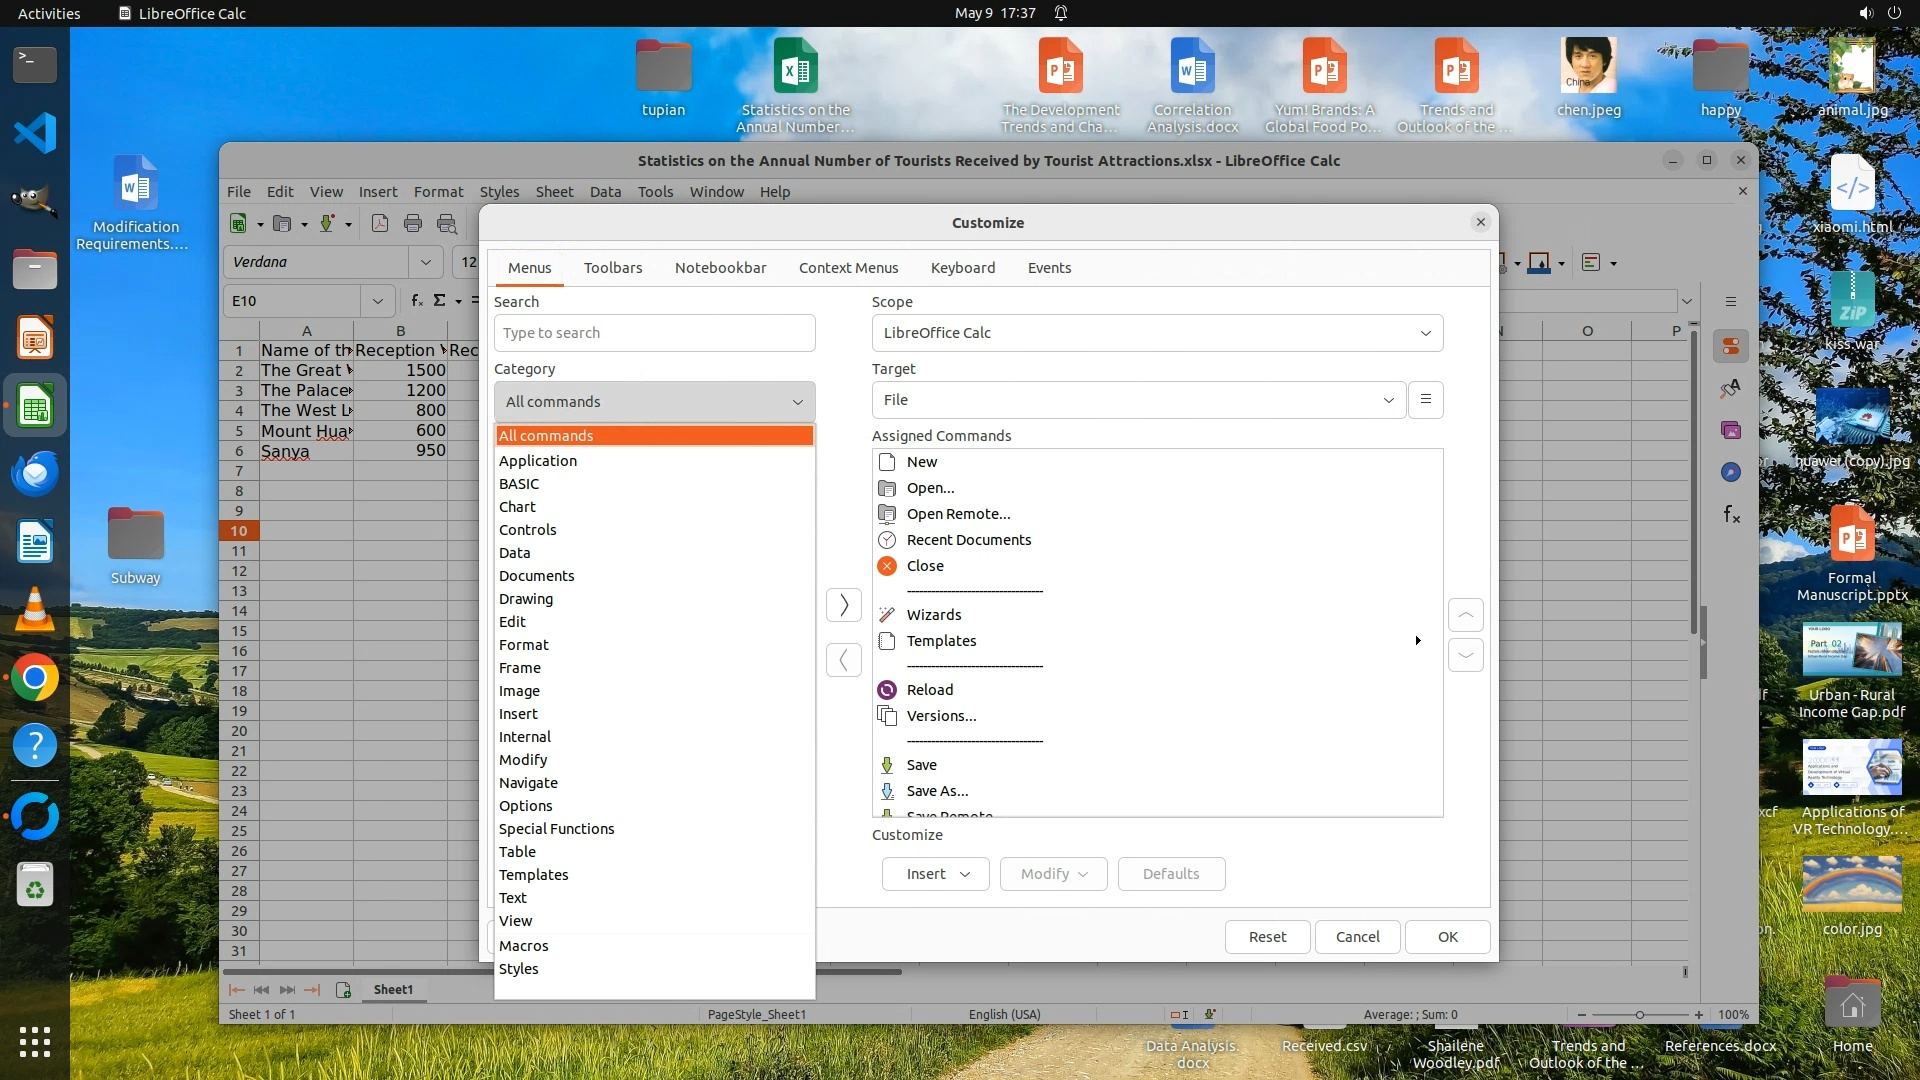Expand the Scope LibreOffice Calc dropdown
The width and height of the screenshot is (1920, 1080).
click(x=1157, y=333)
